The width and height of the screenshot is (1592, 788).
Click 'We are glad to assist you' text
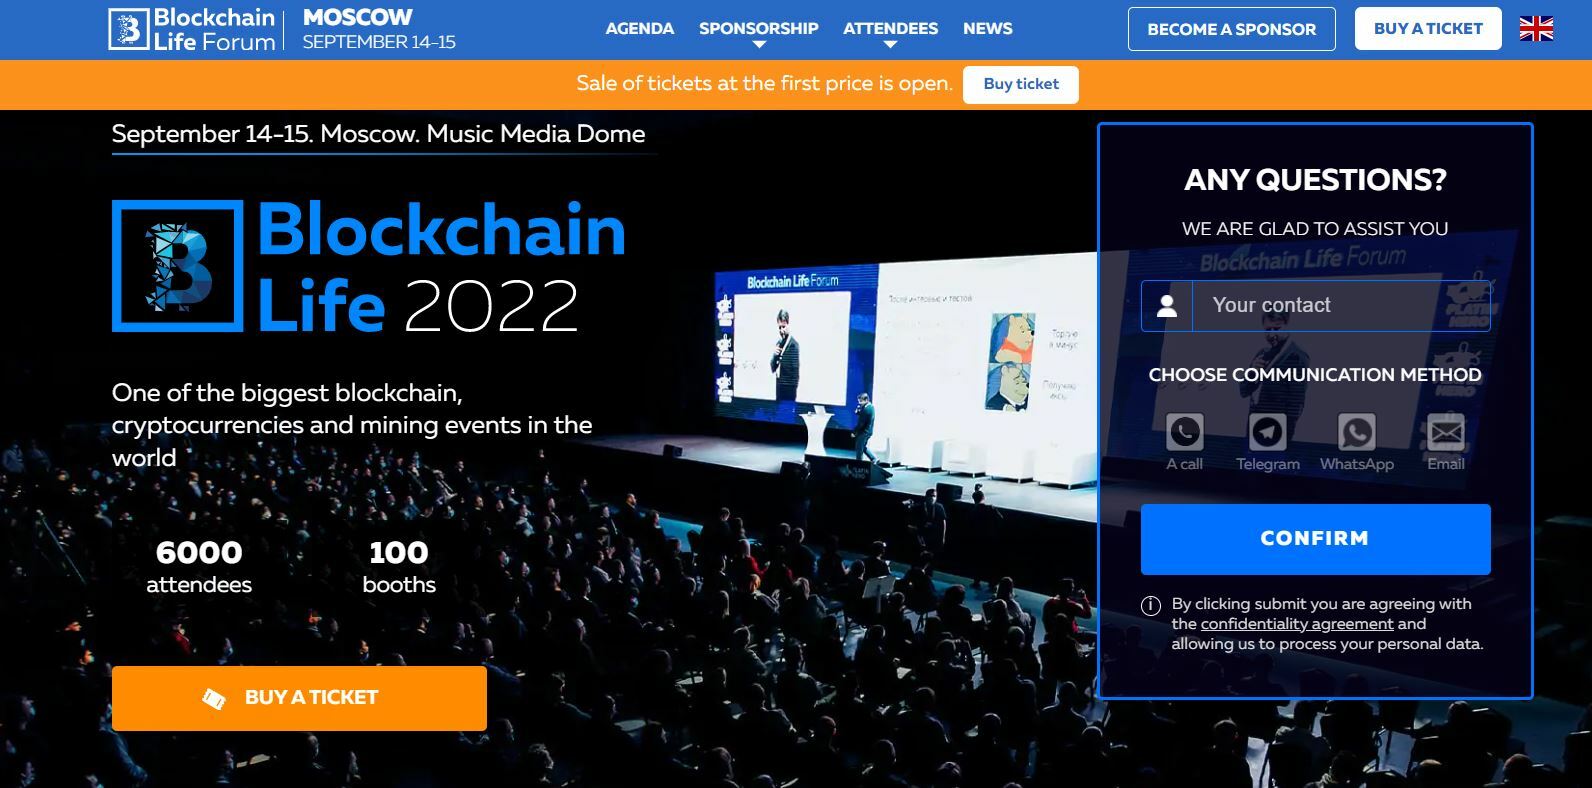click(1315, 229)
